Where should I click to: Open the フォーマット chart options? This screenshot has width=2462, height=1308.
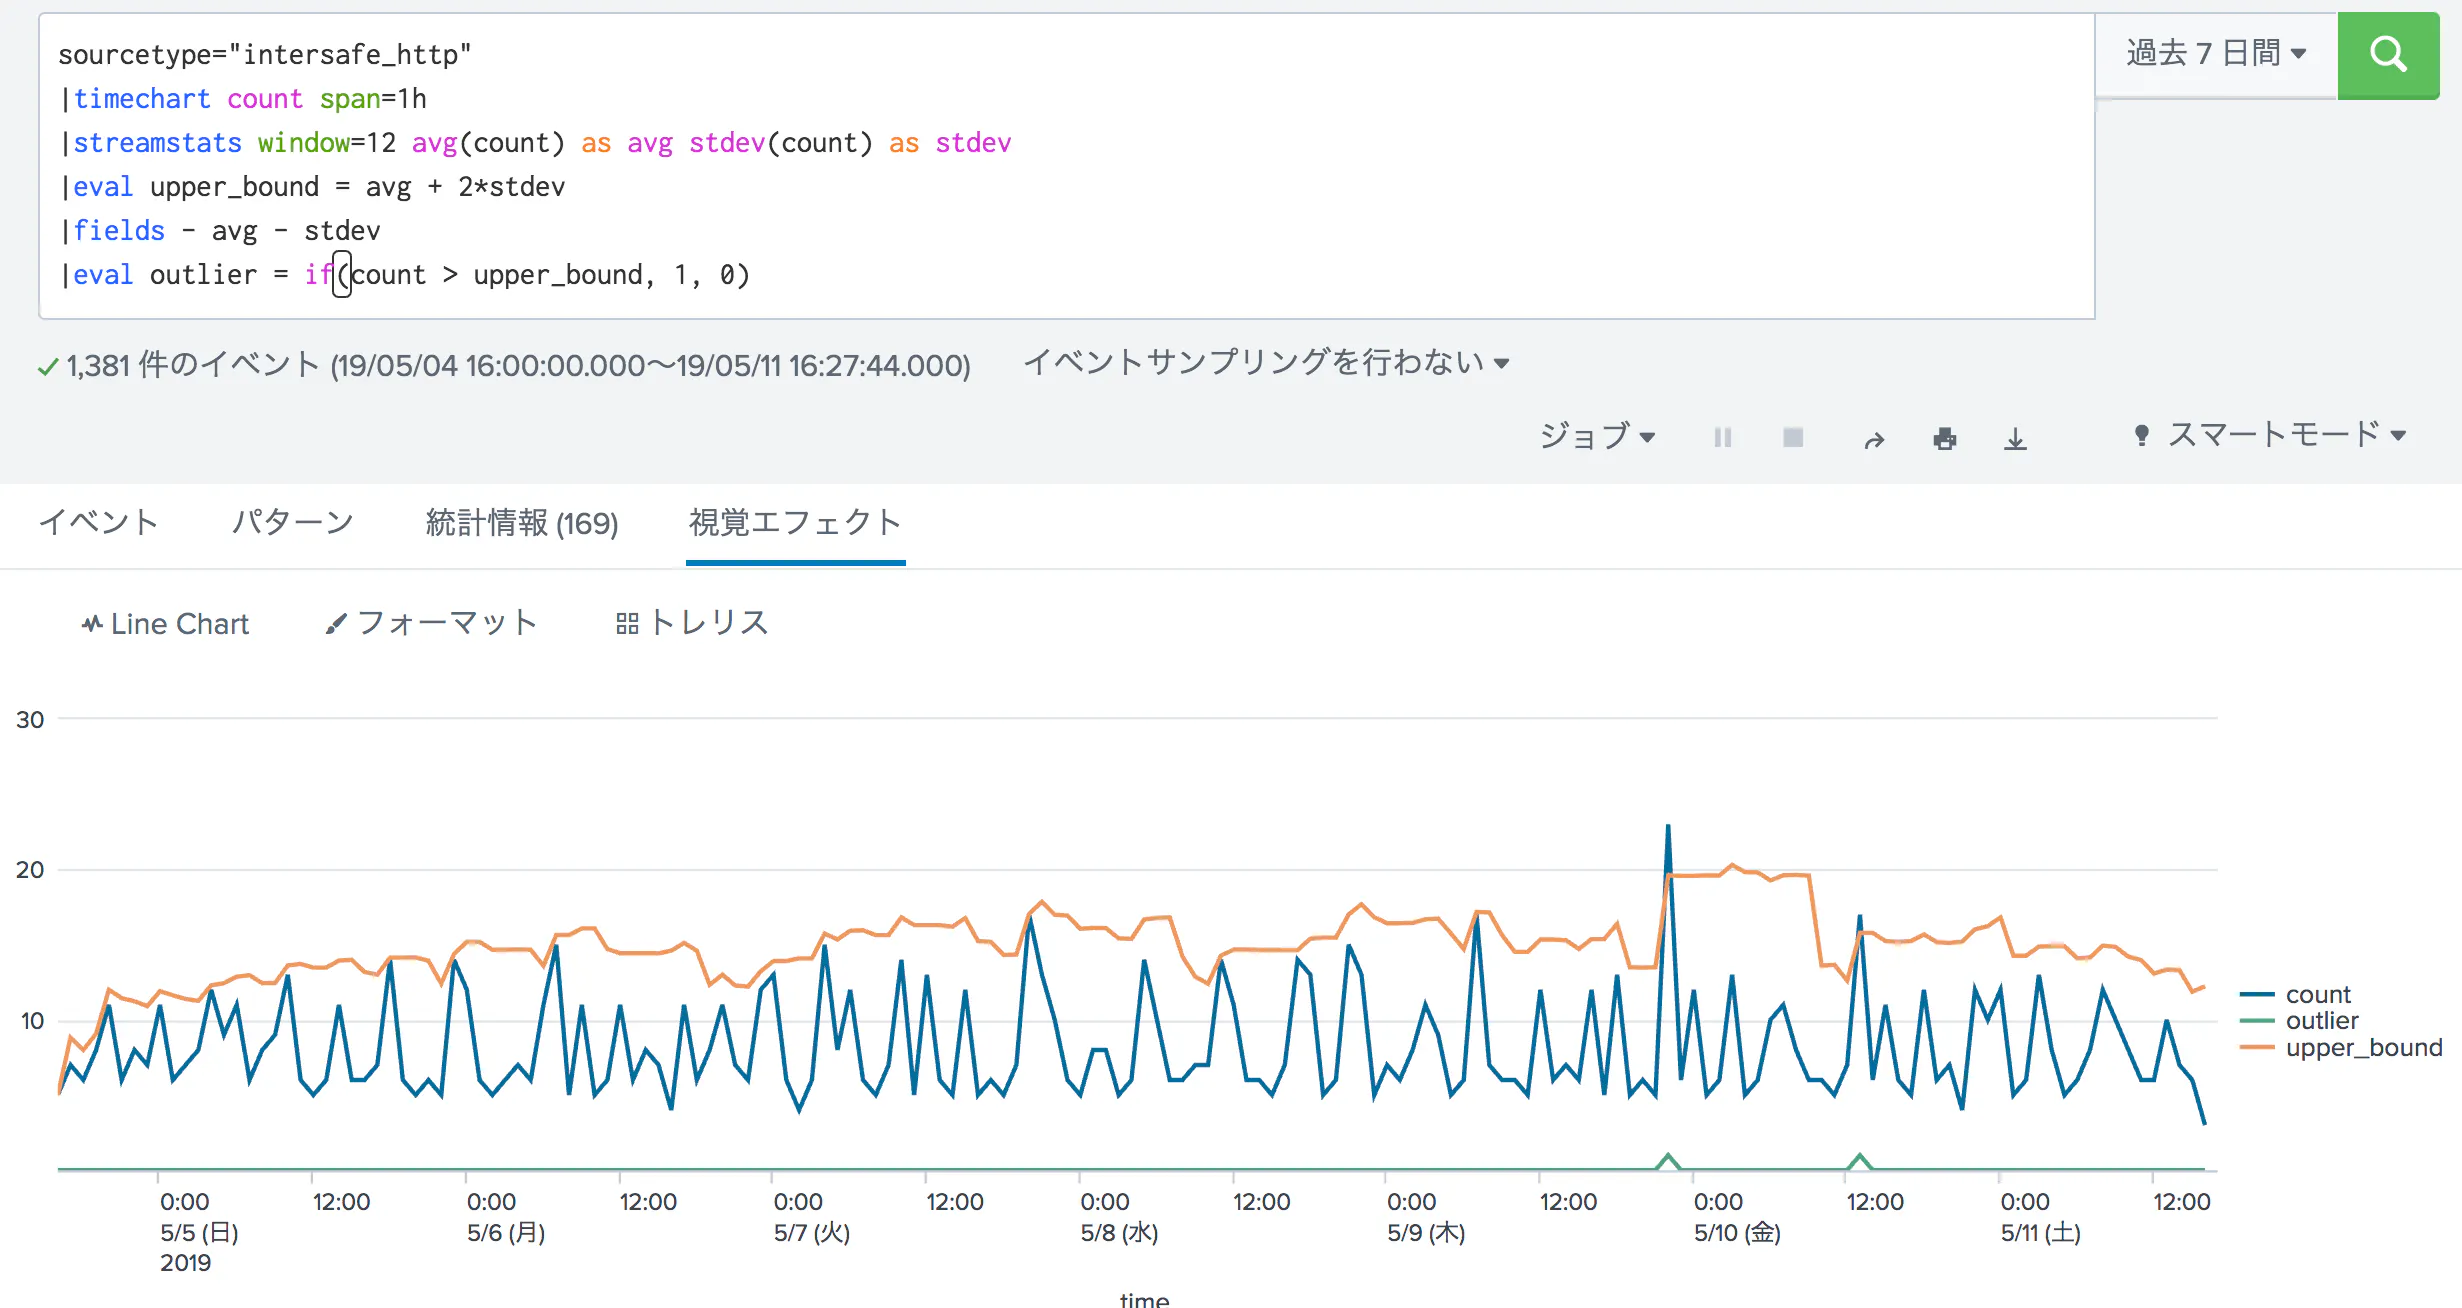(x=433, y=623)
